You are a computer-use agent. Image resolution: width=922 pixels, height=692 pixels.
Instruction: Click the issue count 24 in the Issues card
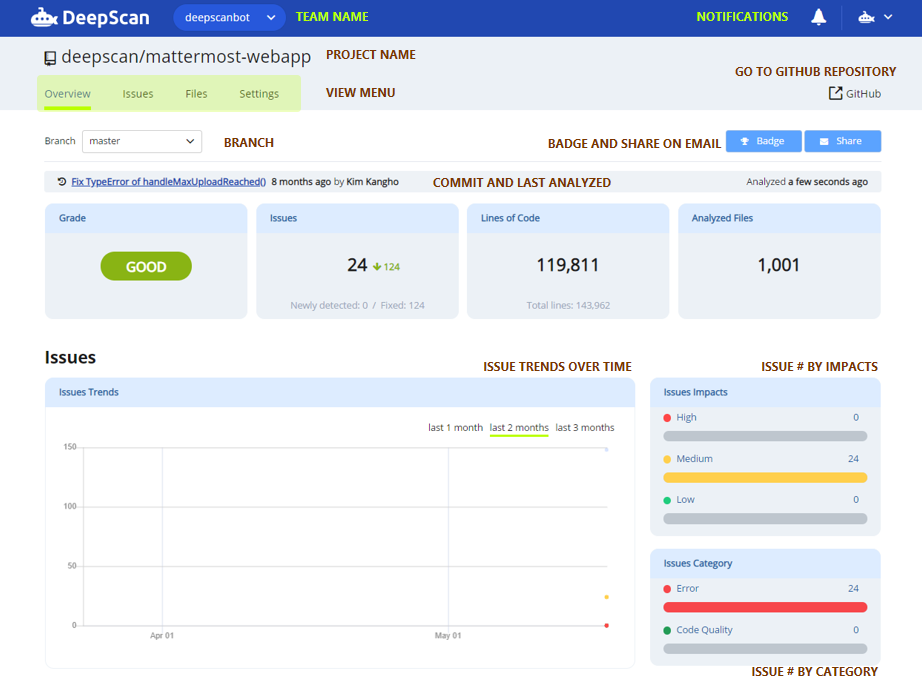click(357, 265)
